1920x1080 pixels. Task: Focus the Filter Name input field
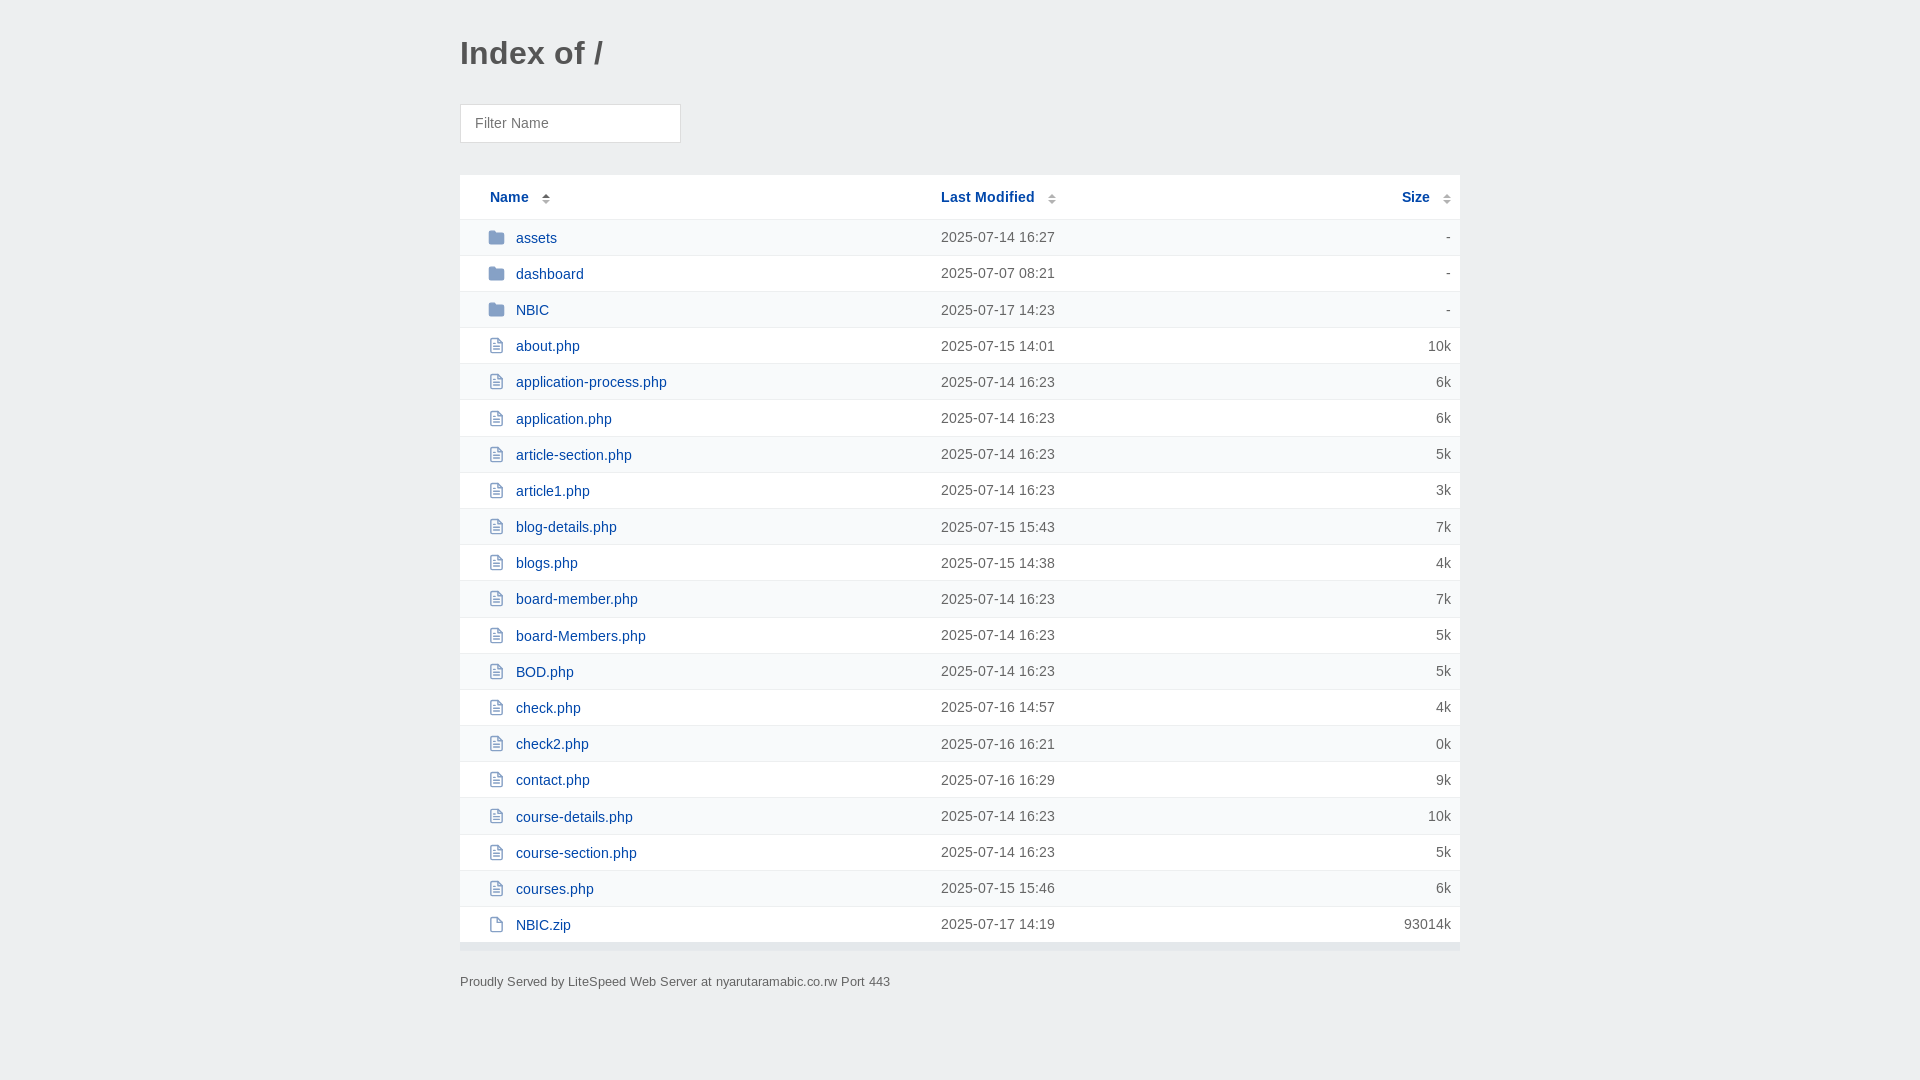(570, 123)
